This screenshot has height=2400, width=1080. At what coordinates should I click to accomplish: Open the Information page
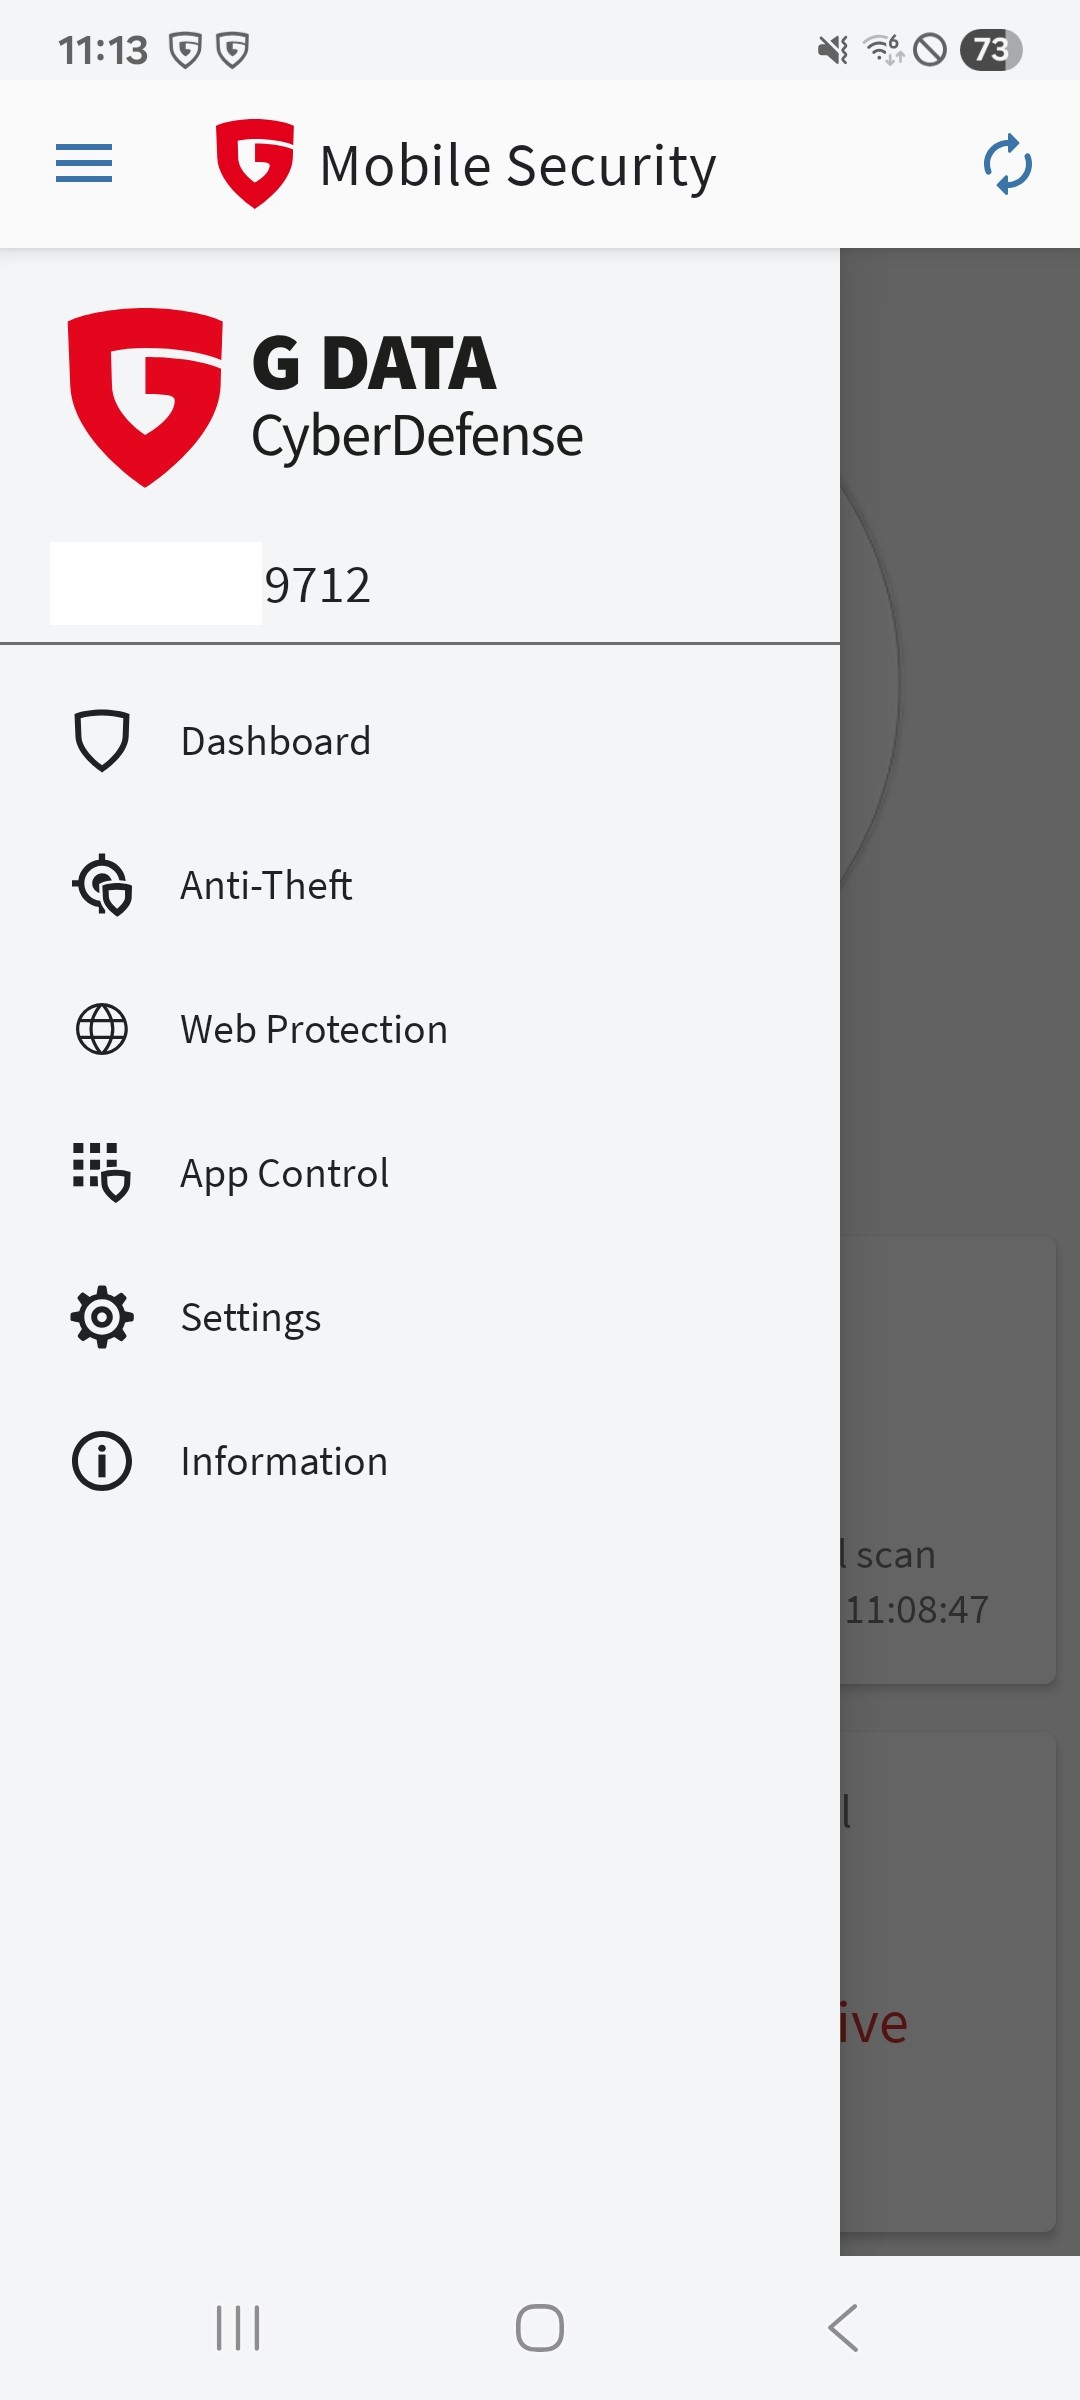pyautogui.click(x=284, y=1461)
